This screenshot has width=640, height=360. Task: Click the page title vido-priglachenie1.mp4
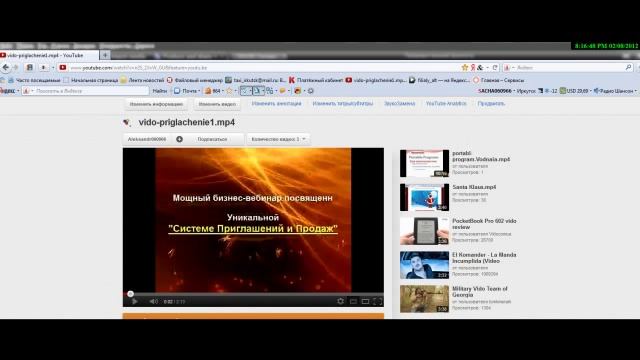pos(187,122)
